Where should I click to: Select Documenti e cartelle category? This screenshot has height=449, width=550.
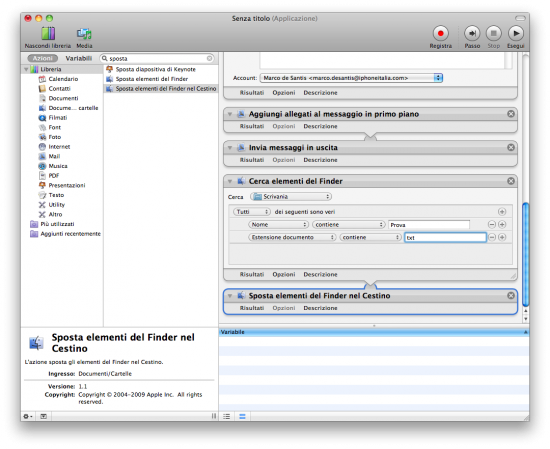point(68,108)
